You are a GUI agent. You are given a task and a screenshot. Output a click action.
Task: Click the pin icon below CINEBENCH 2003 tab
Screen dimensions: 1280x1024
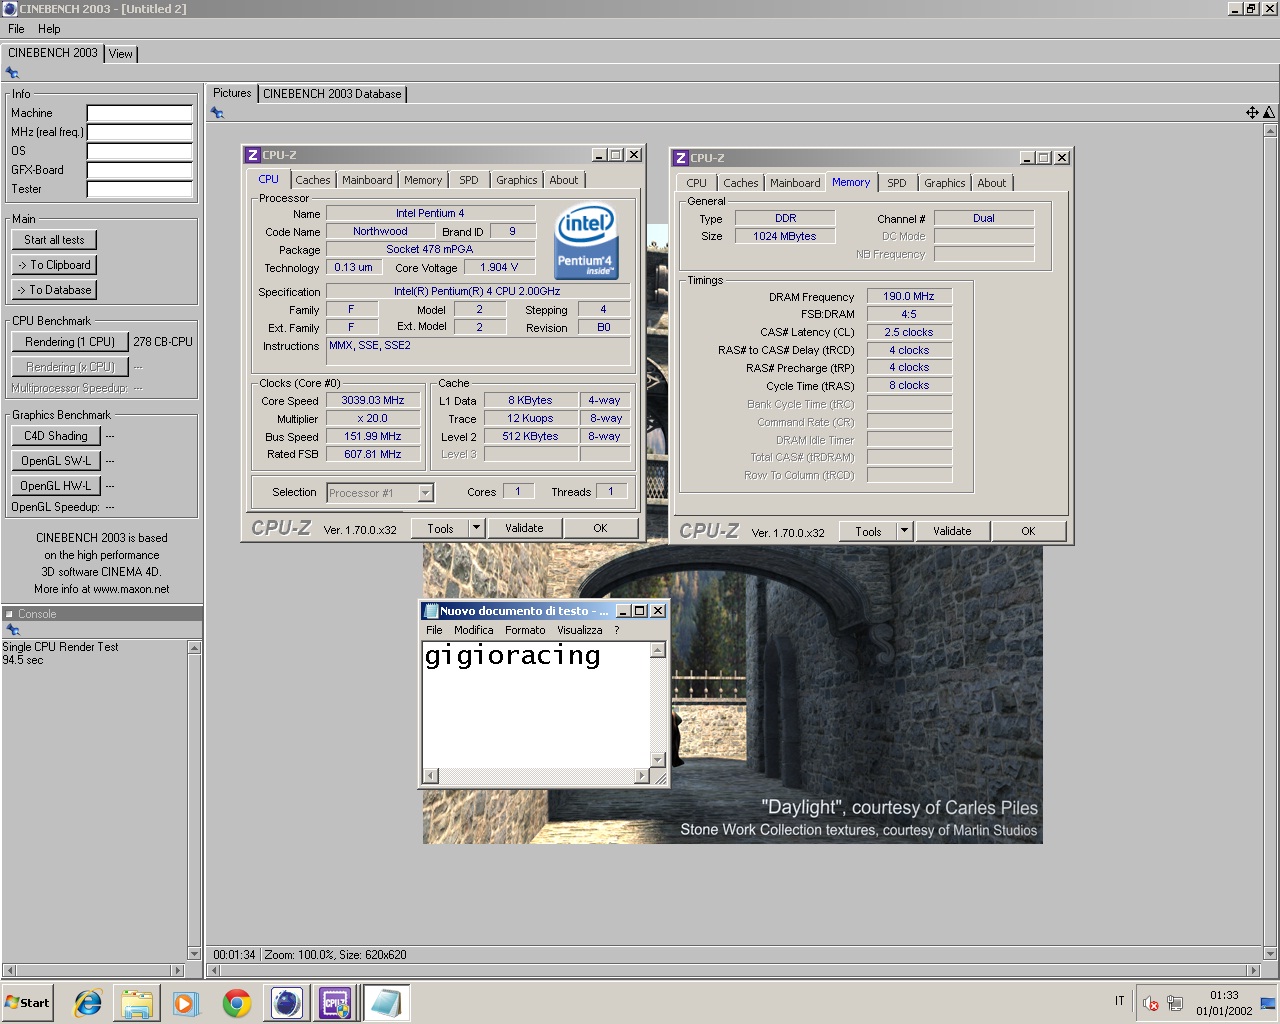click(x=12, y=73)
